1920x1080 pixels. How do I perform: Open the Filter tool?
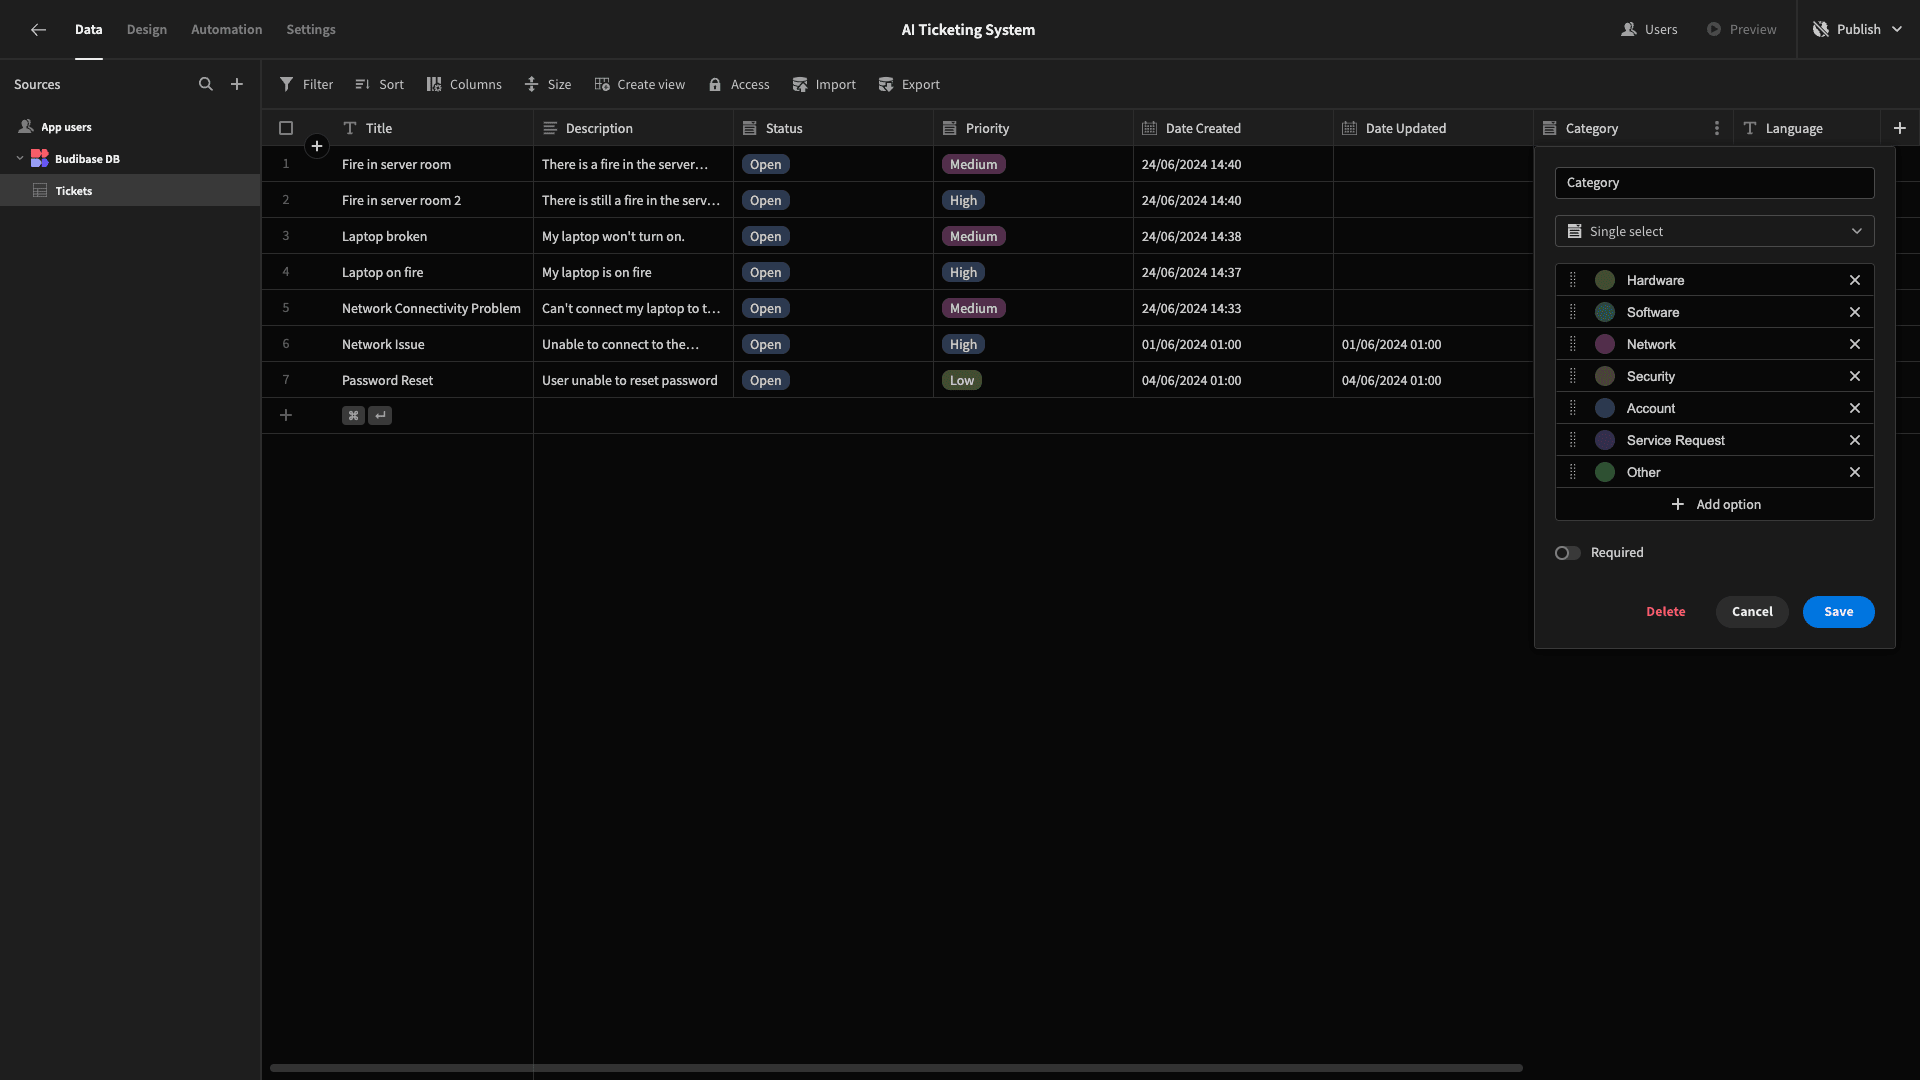(306, 85)
